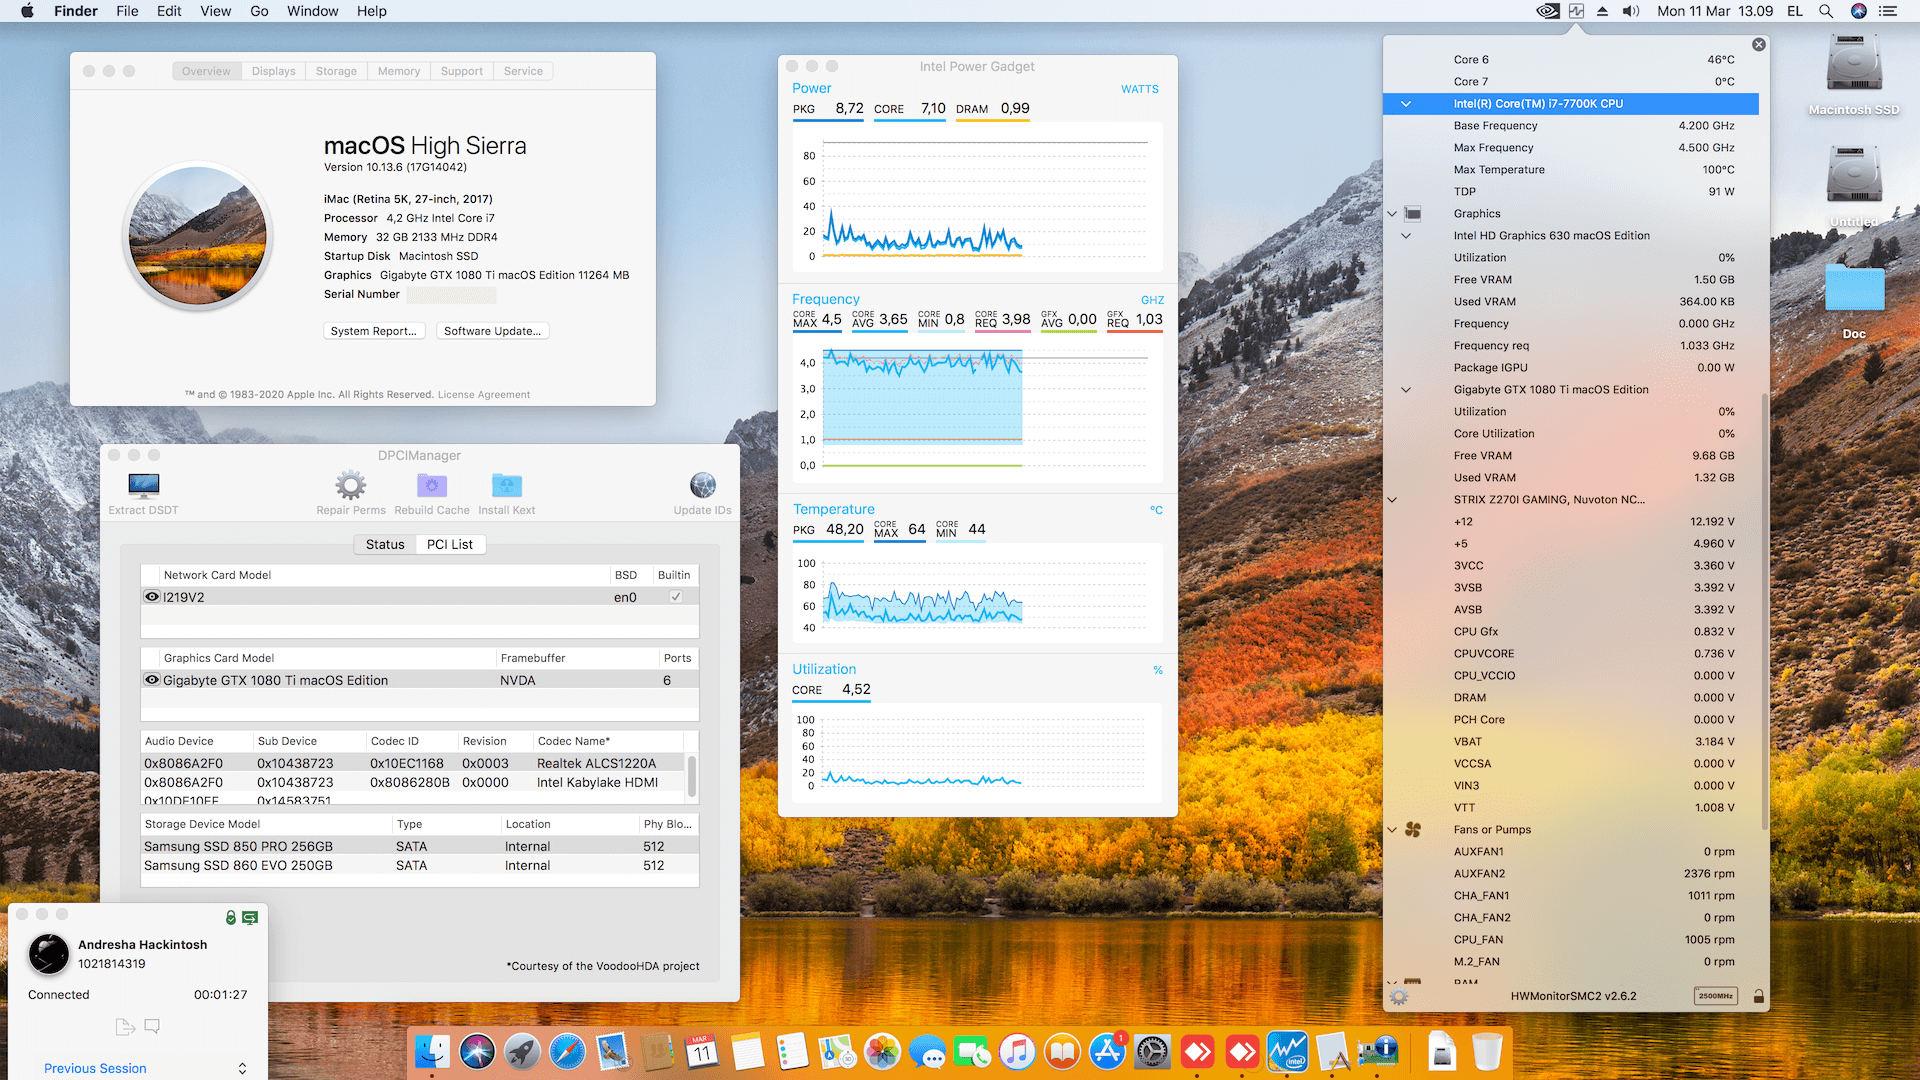Image resolution: width=1920 pixels, height=1080 pixels.
Task: Click Update IDs globe icon
Action: click(x=703, y=486)
